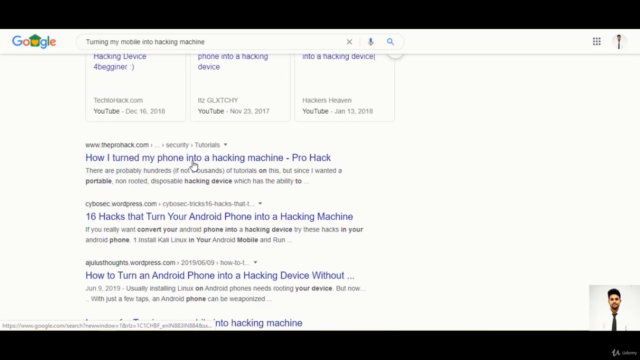Click 'YouTube - Jan 13, 2018' text

338,111
